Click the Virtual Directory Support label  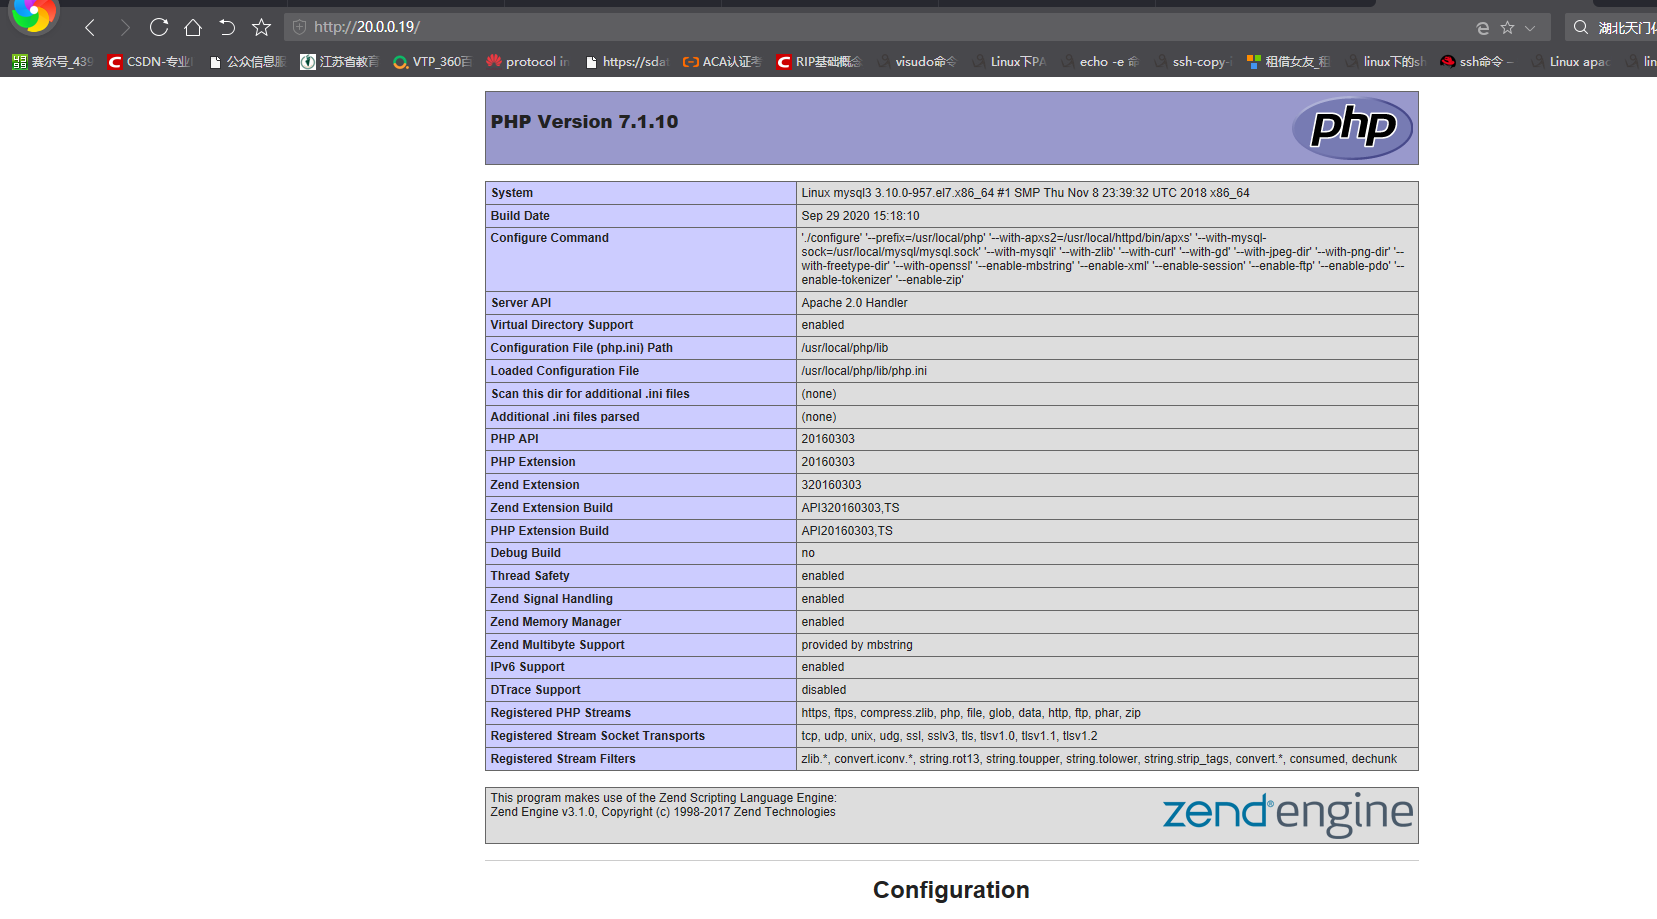tap(561, 325)
